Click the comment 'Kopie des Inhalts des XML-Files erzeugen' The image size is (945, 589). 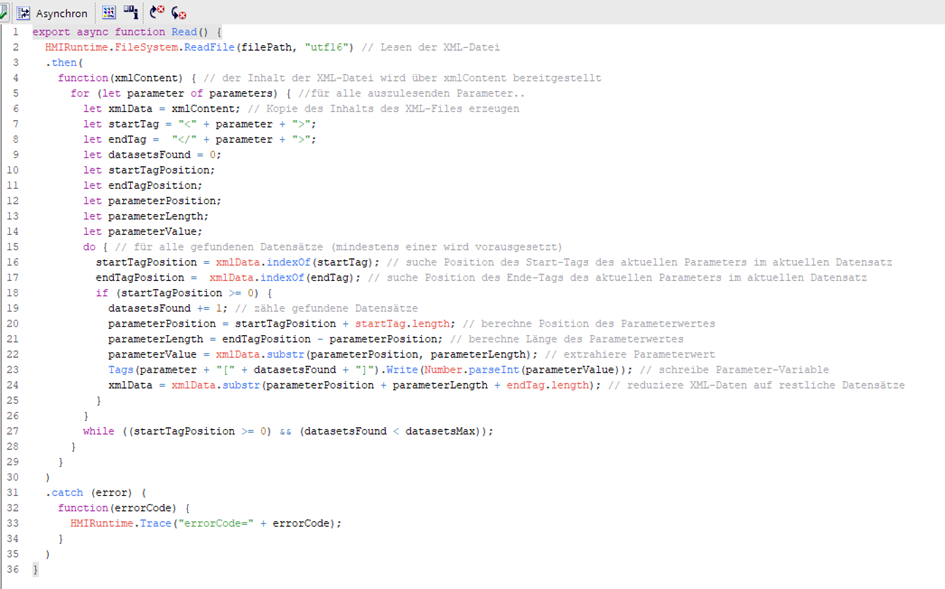(x=392, y=109)
